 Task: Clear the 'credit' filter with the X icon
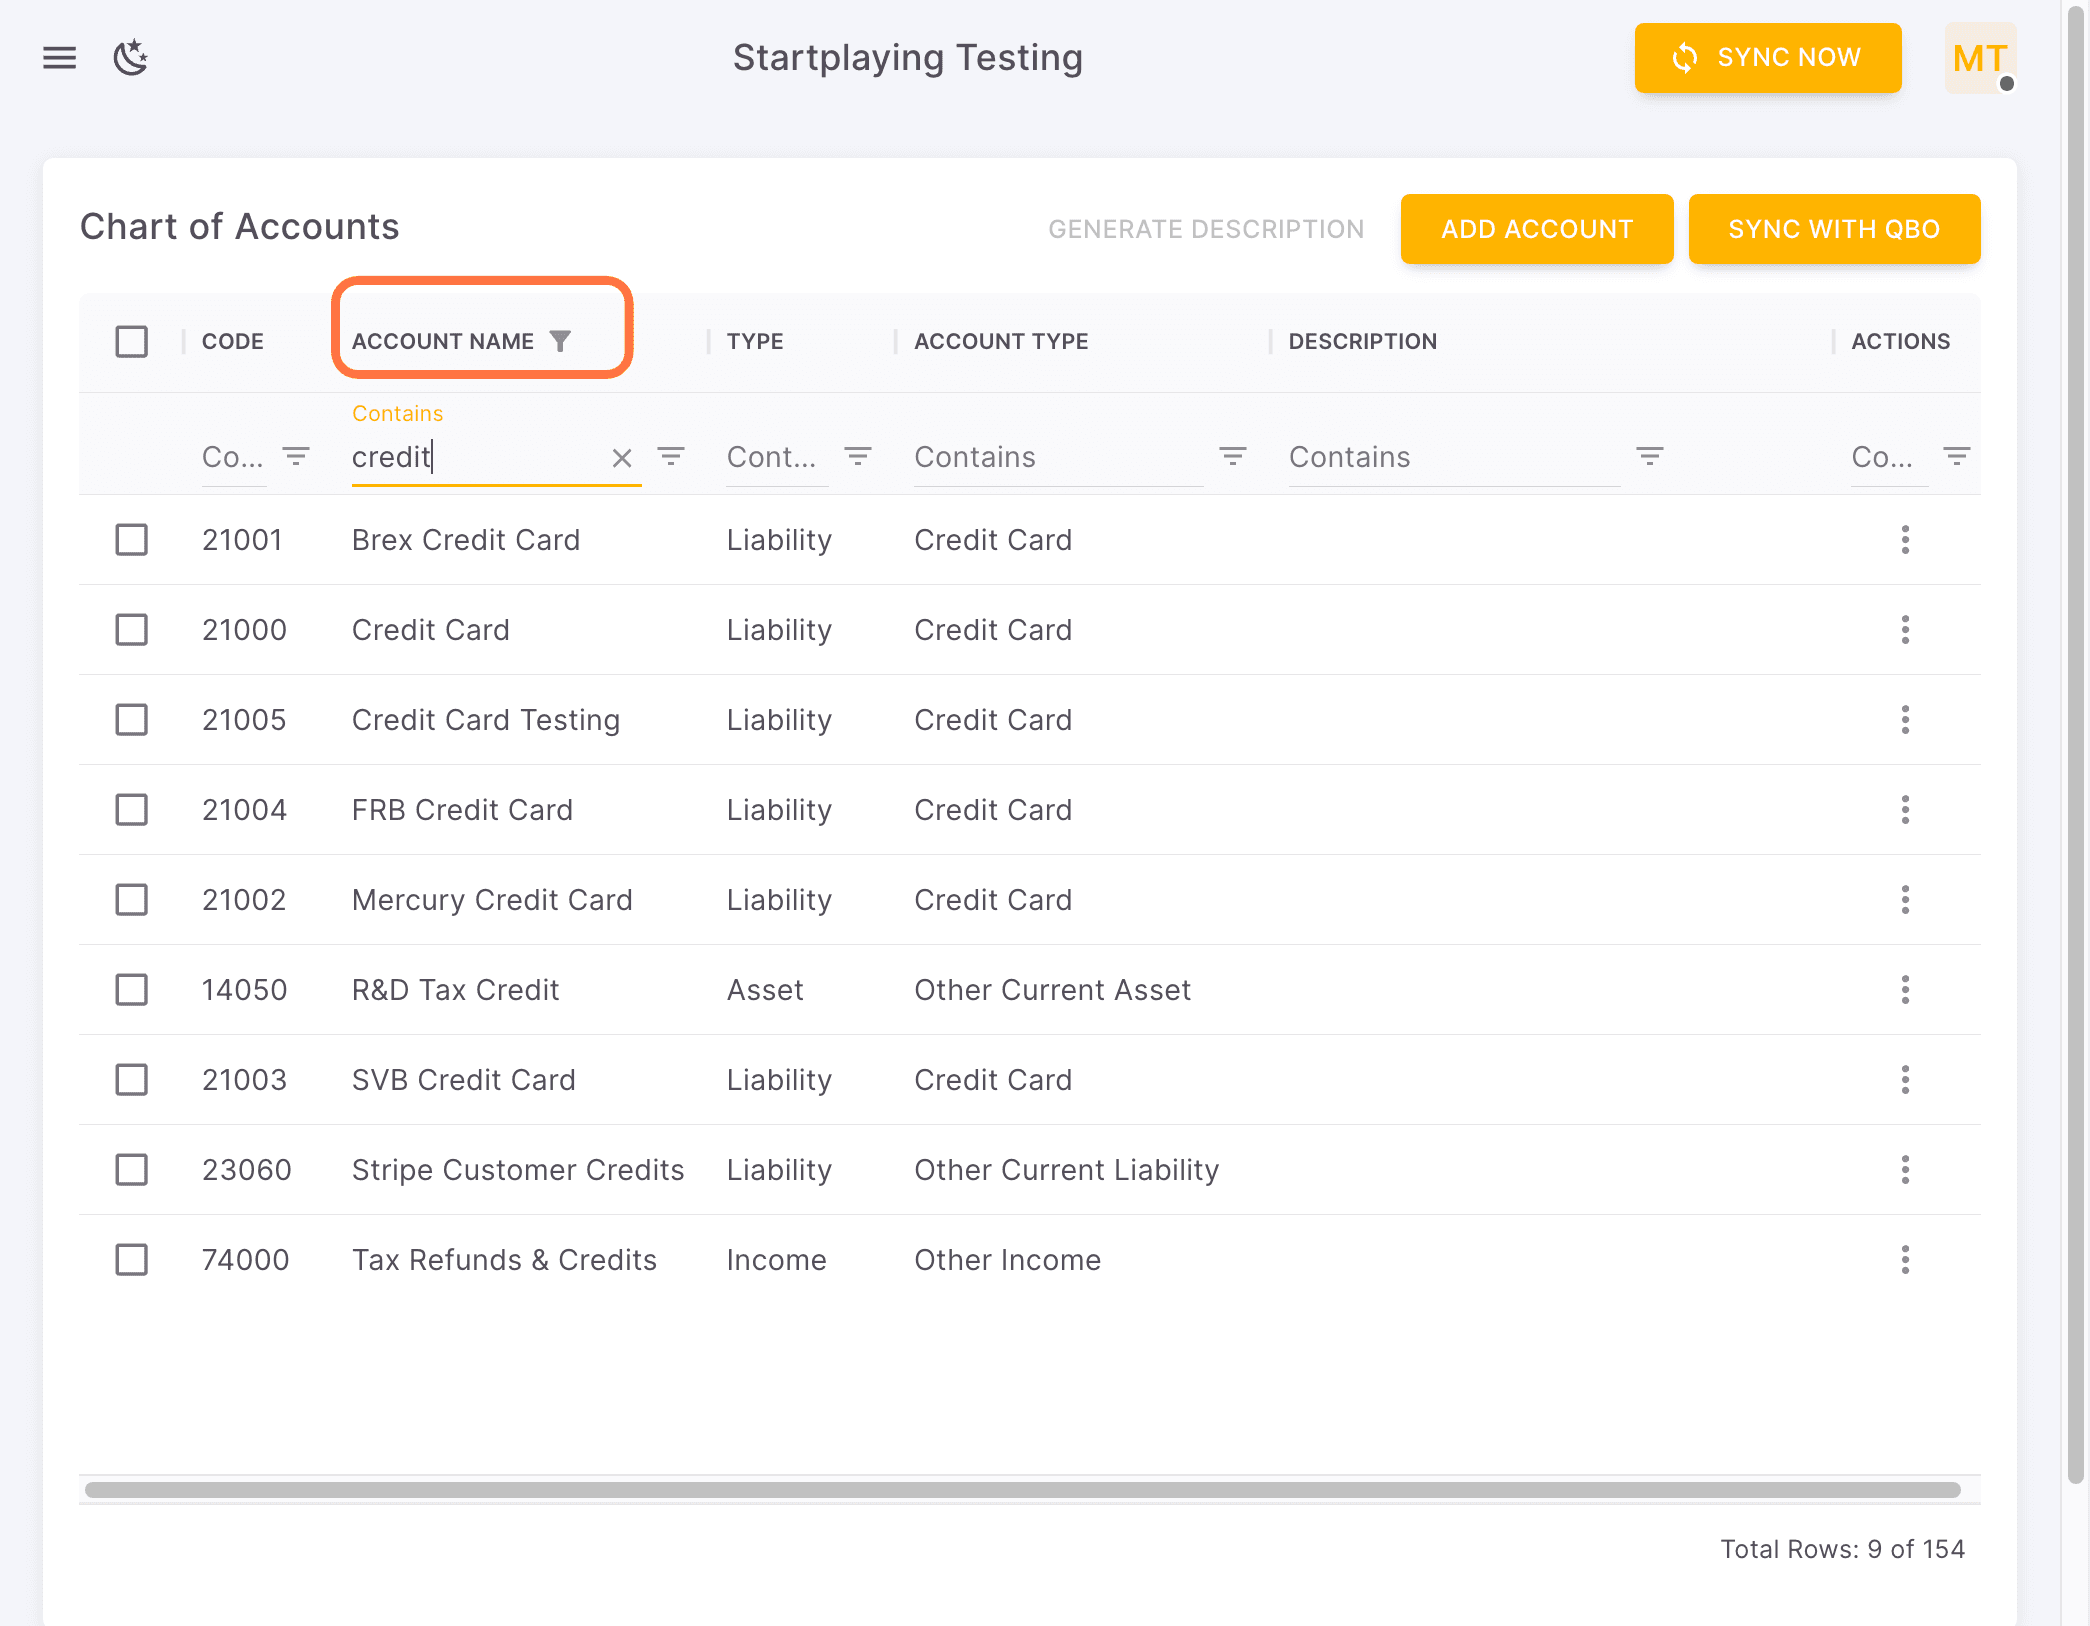(622, 457)
